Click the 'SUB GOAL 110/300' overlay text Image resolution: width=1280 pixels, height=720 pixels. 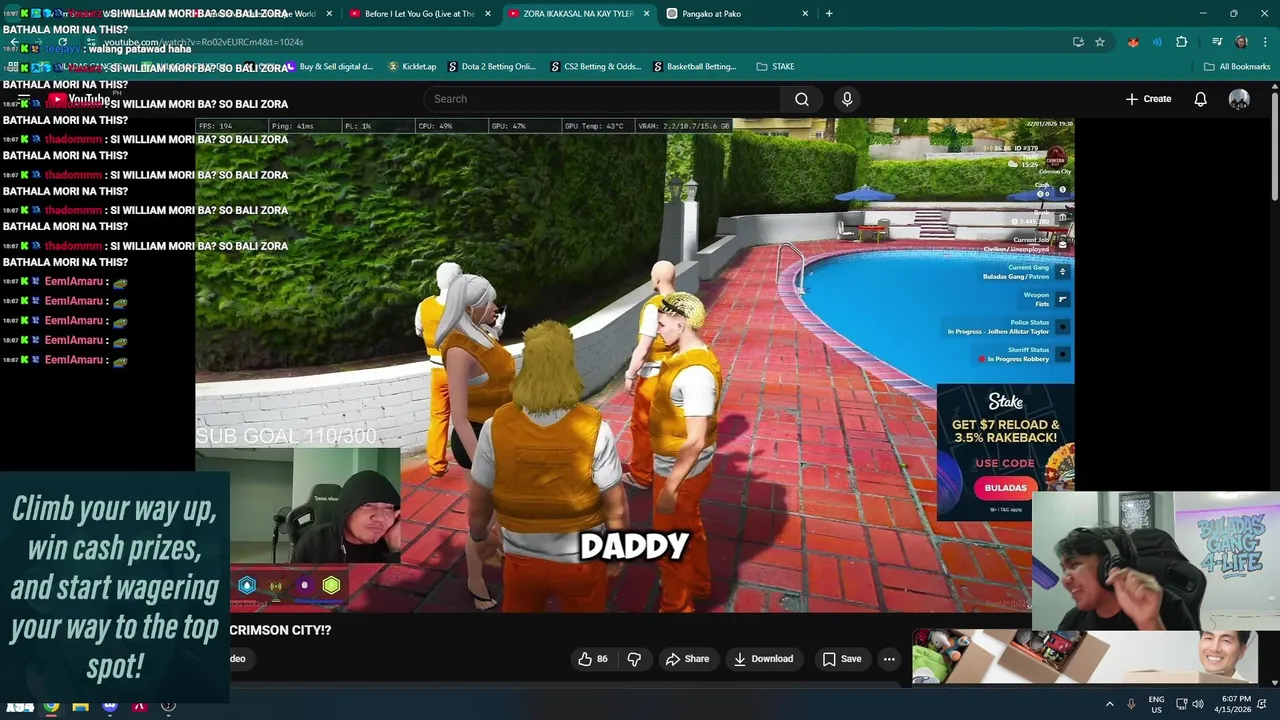pos(286,436)
